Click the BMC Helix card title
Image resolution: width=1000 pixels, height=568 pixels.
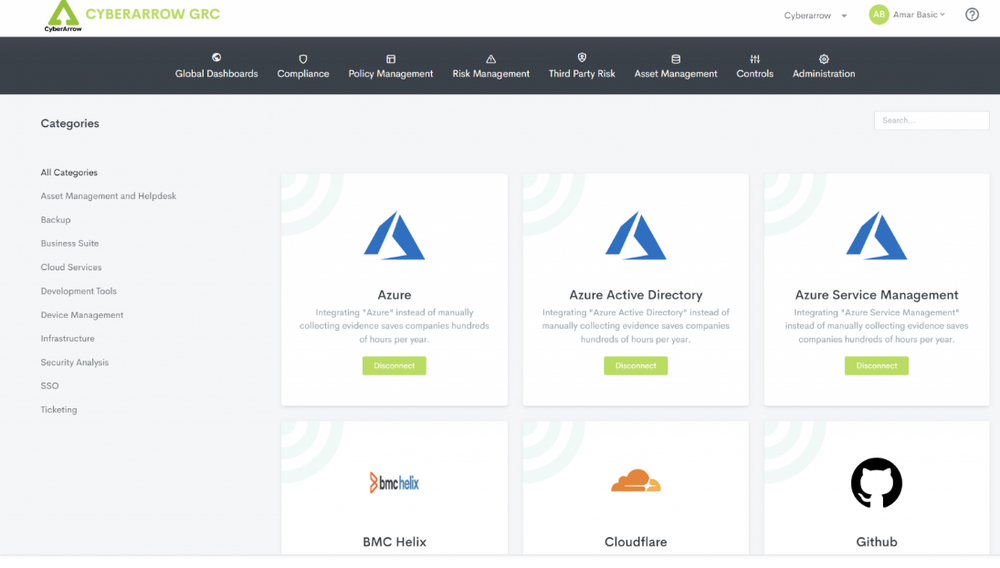[394, 542]
